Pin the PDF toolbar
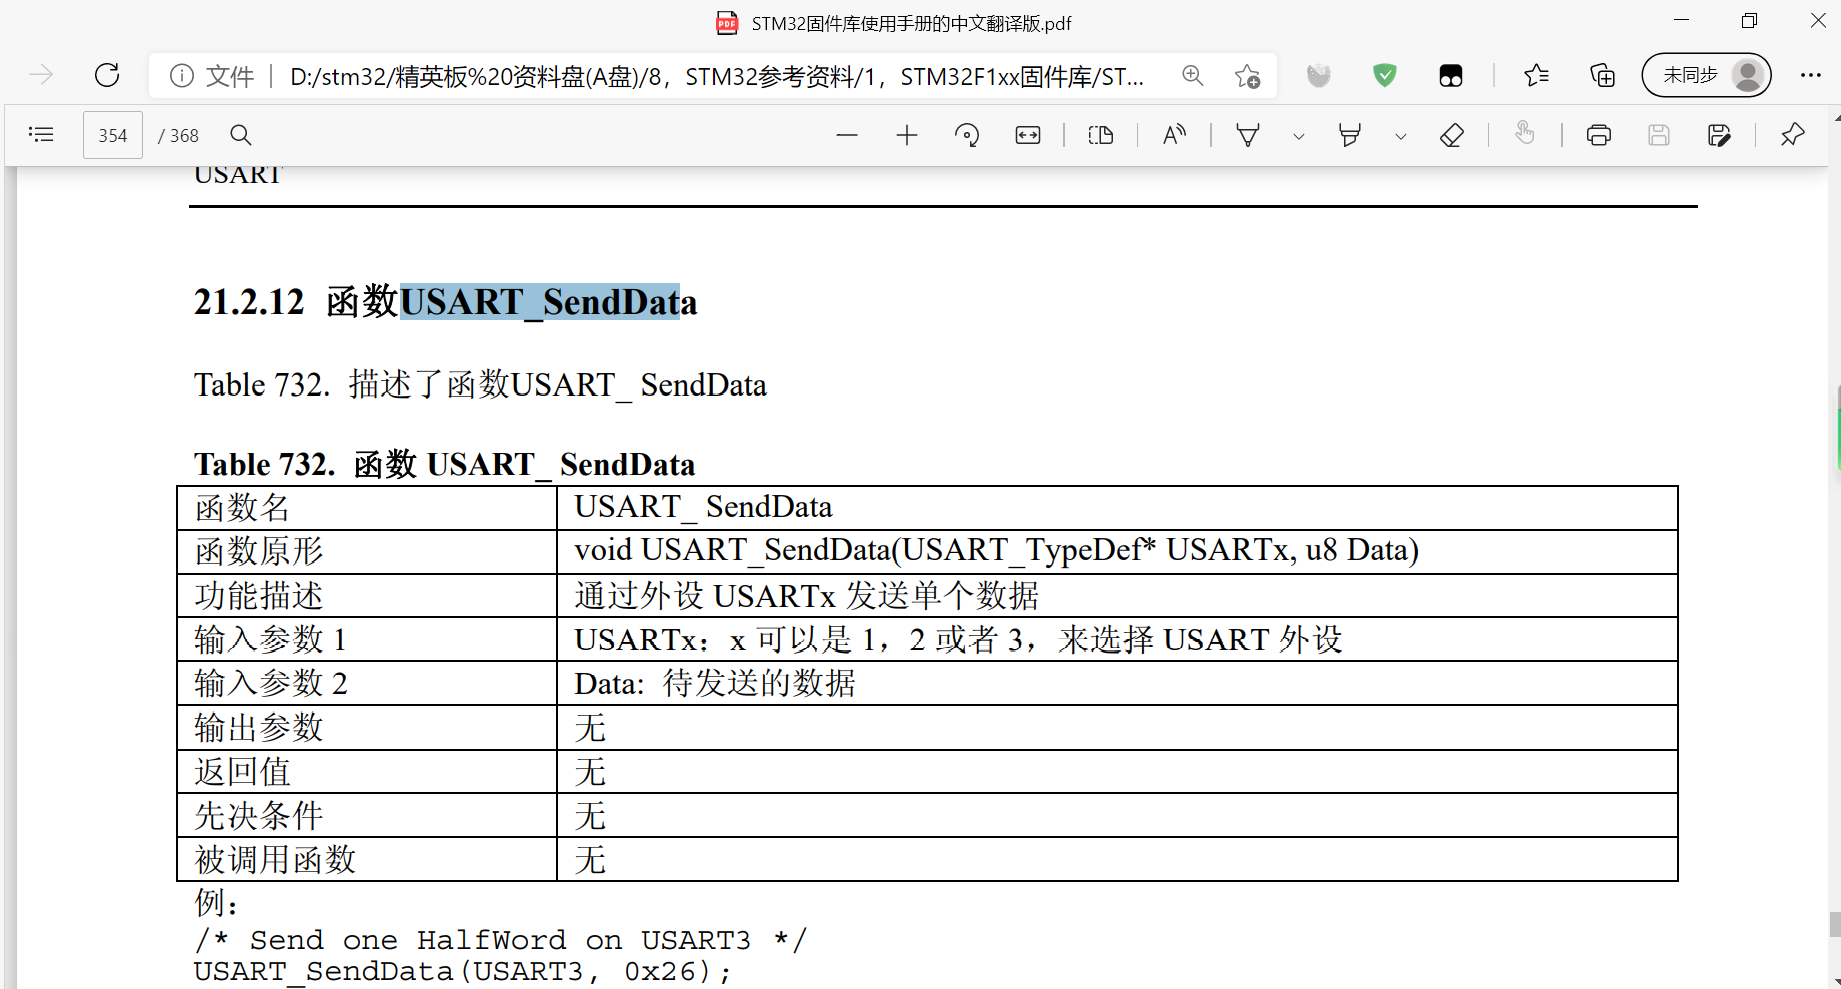This screenshot has width=1841, height=989. [1792, 135]
